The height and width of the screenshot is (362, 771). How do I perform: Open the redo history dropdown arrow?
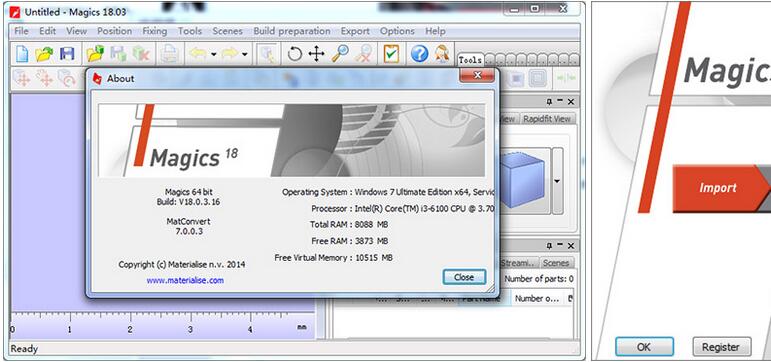pos(244,54)
